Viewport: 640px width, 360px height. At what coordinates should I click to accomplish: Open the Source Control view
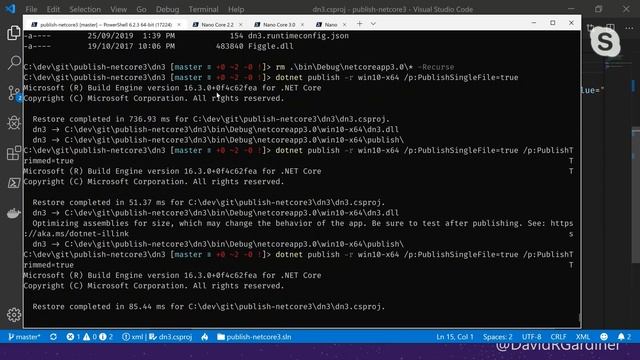pyautogui.click(x=14, y=93)
